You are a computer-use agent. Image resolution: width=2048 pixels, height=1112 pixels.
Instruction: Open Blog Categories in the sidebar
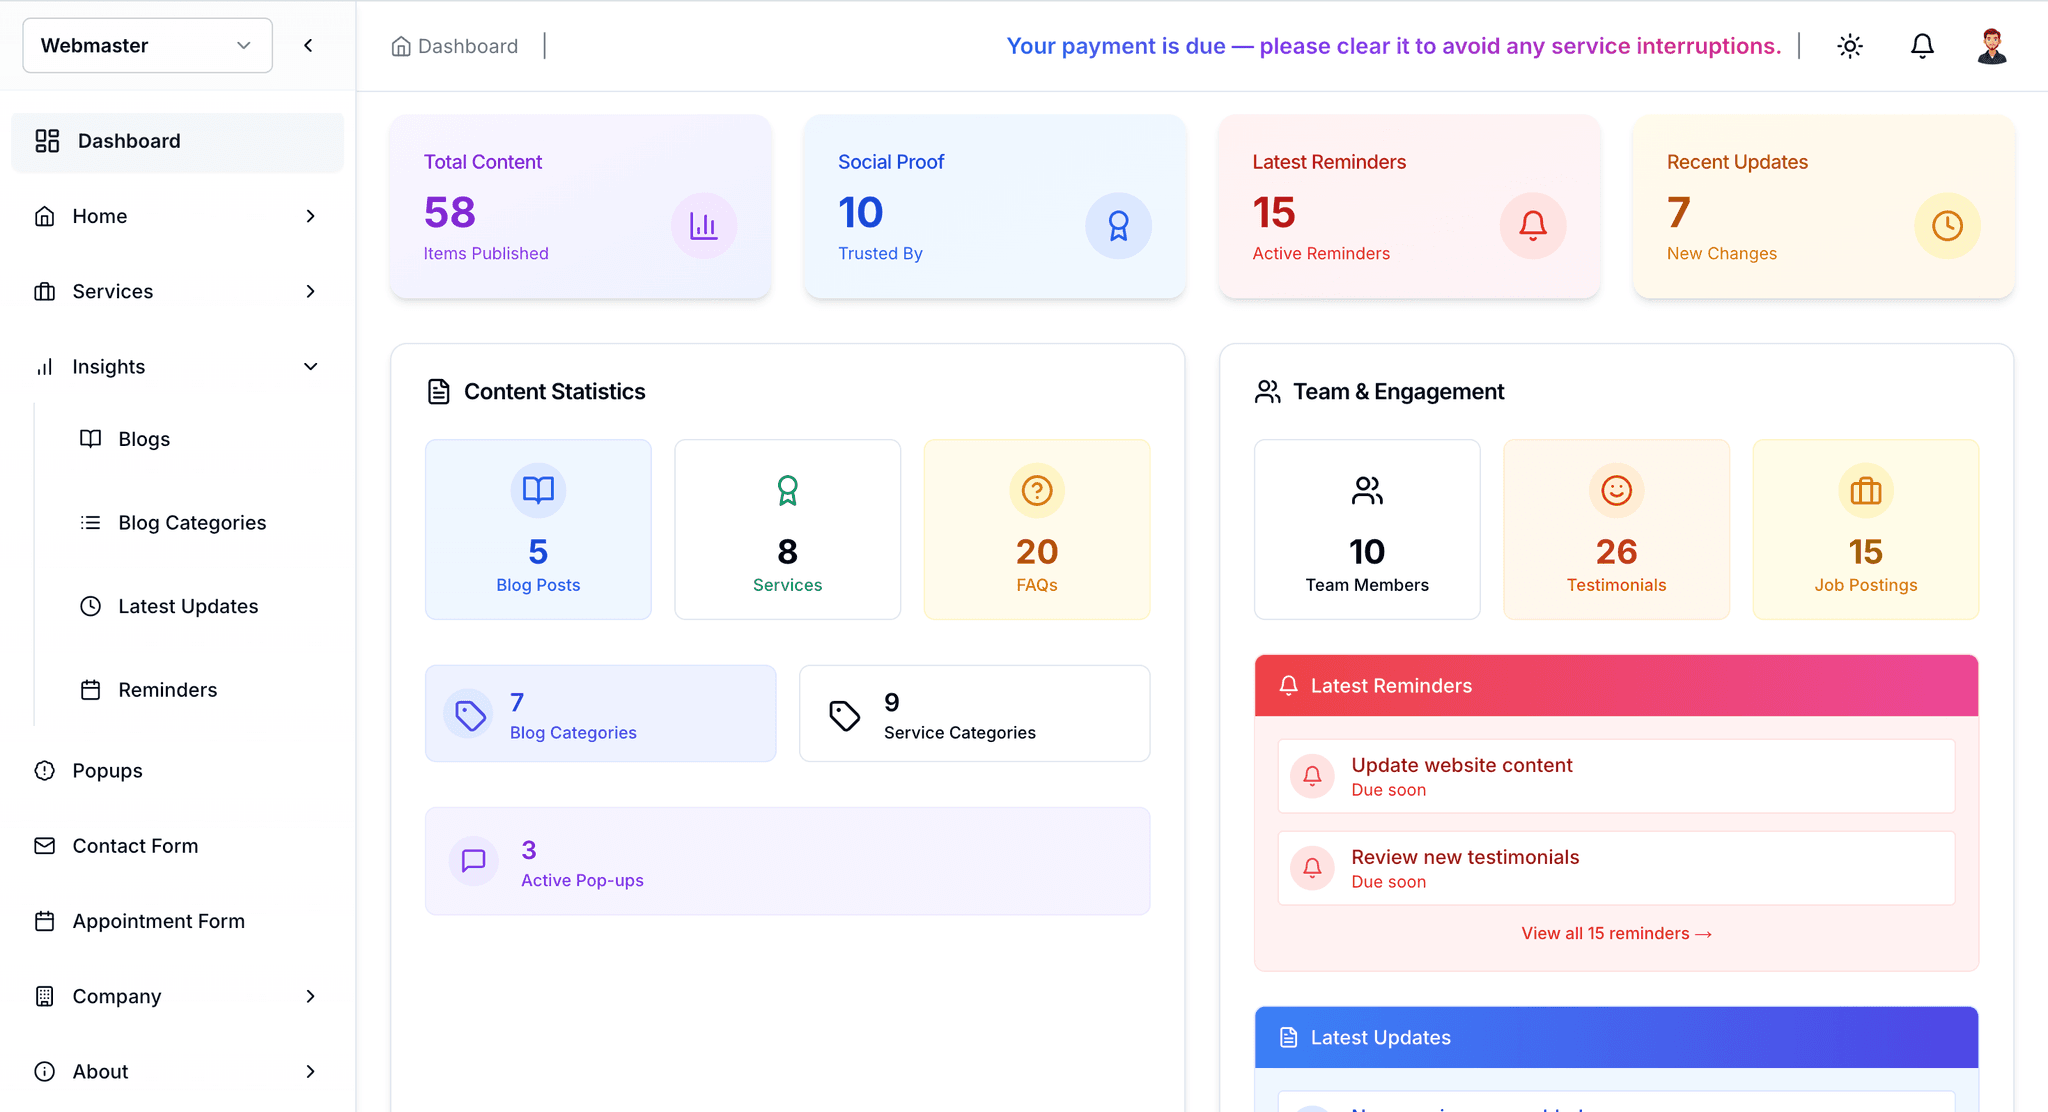191,522
